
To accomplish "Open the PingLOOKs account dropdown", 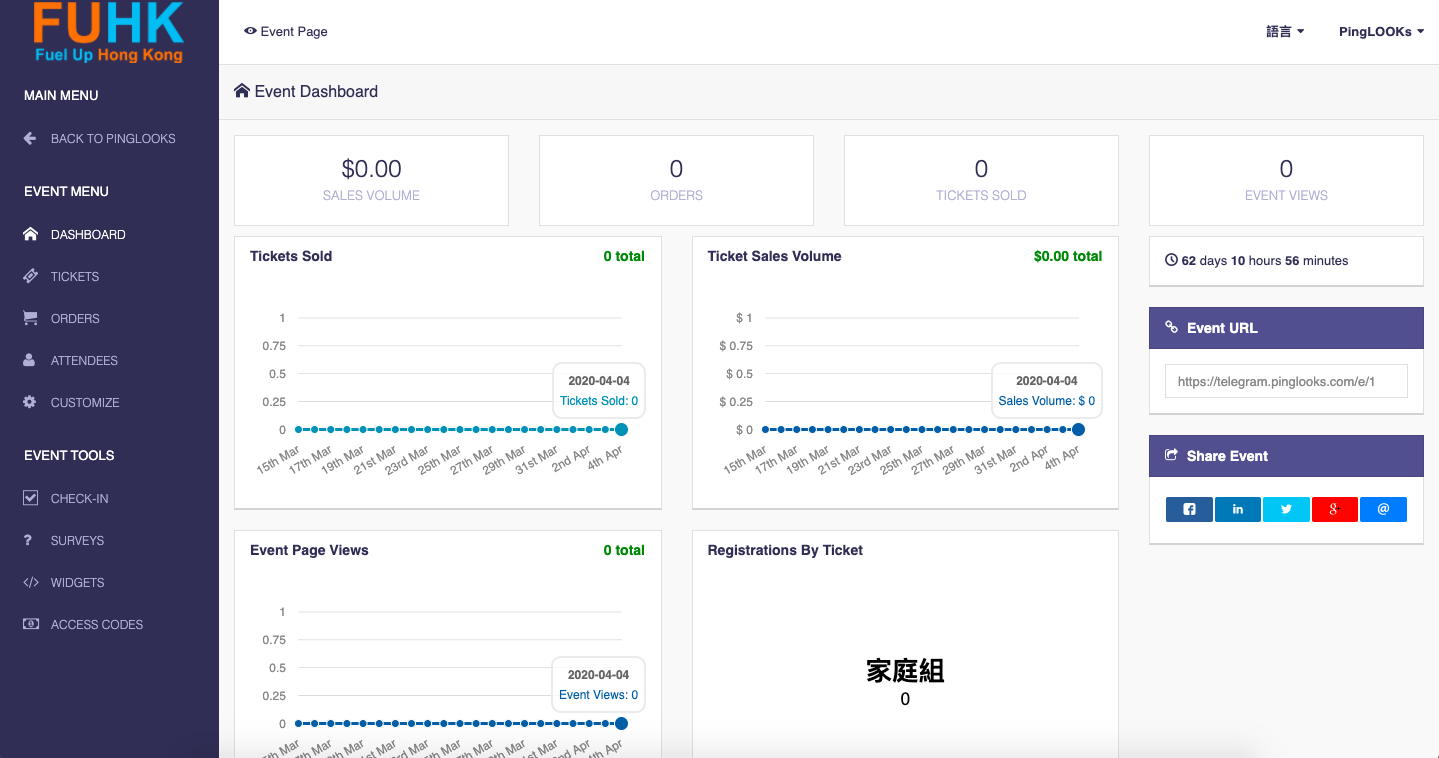I will tap(1381, 32).
